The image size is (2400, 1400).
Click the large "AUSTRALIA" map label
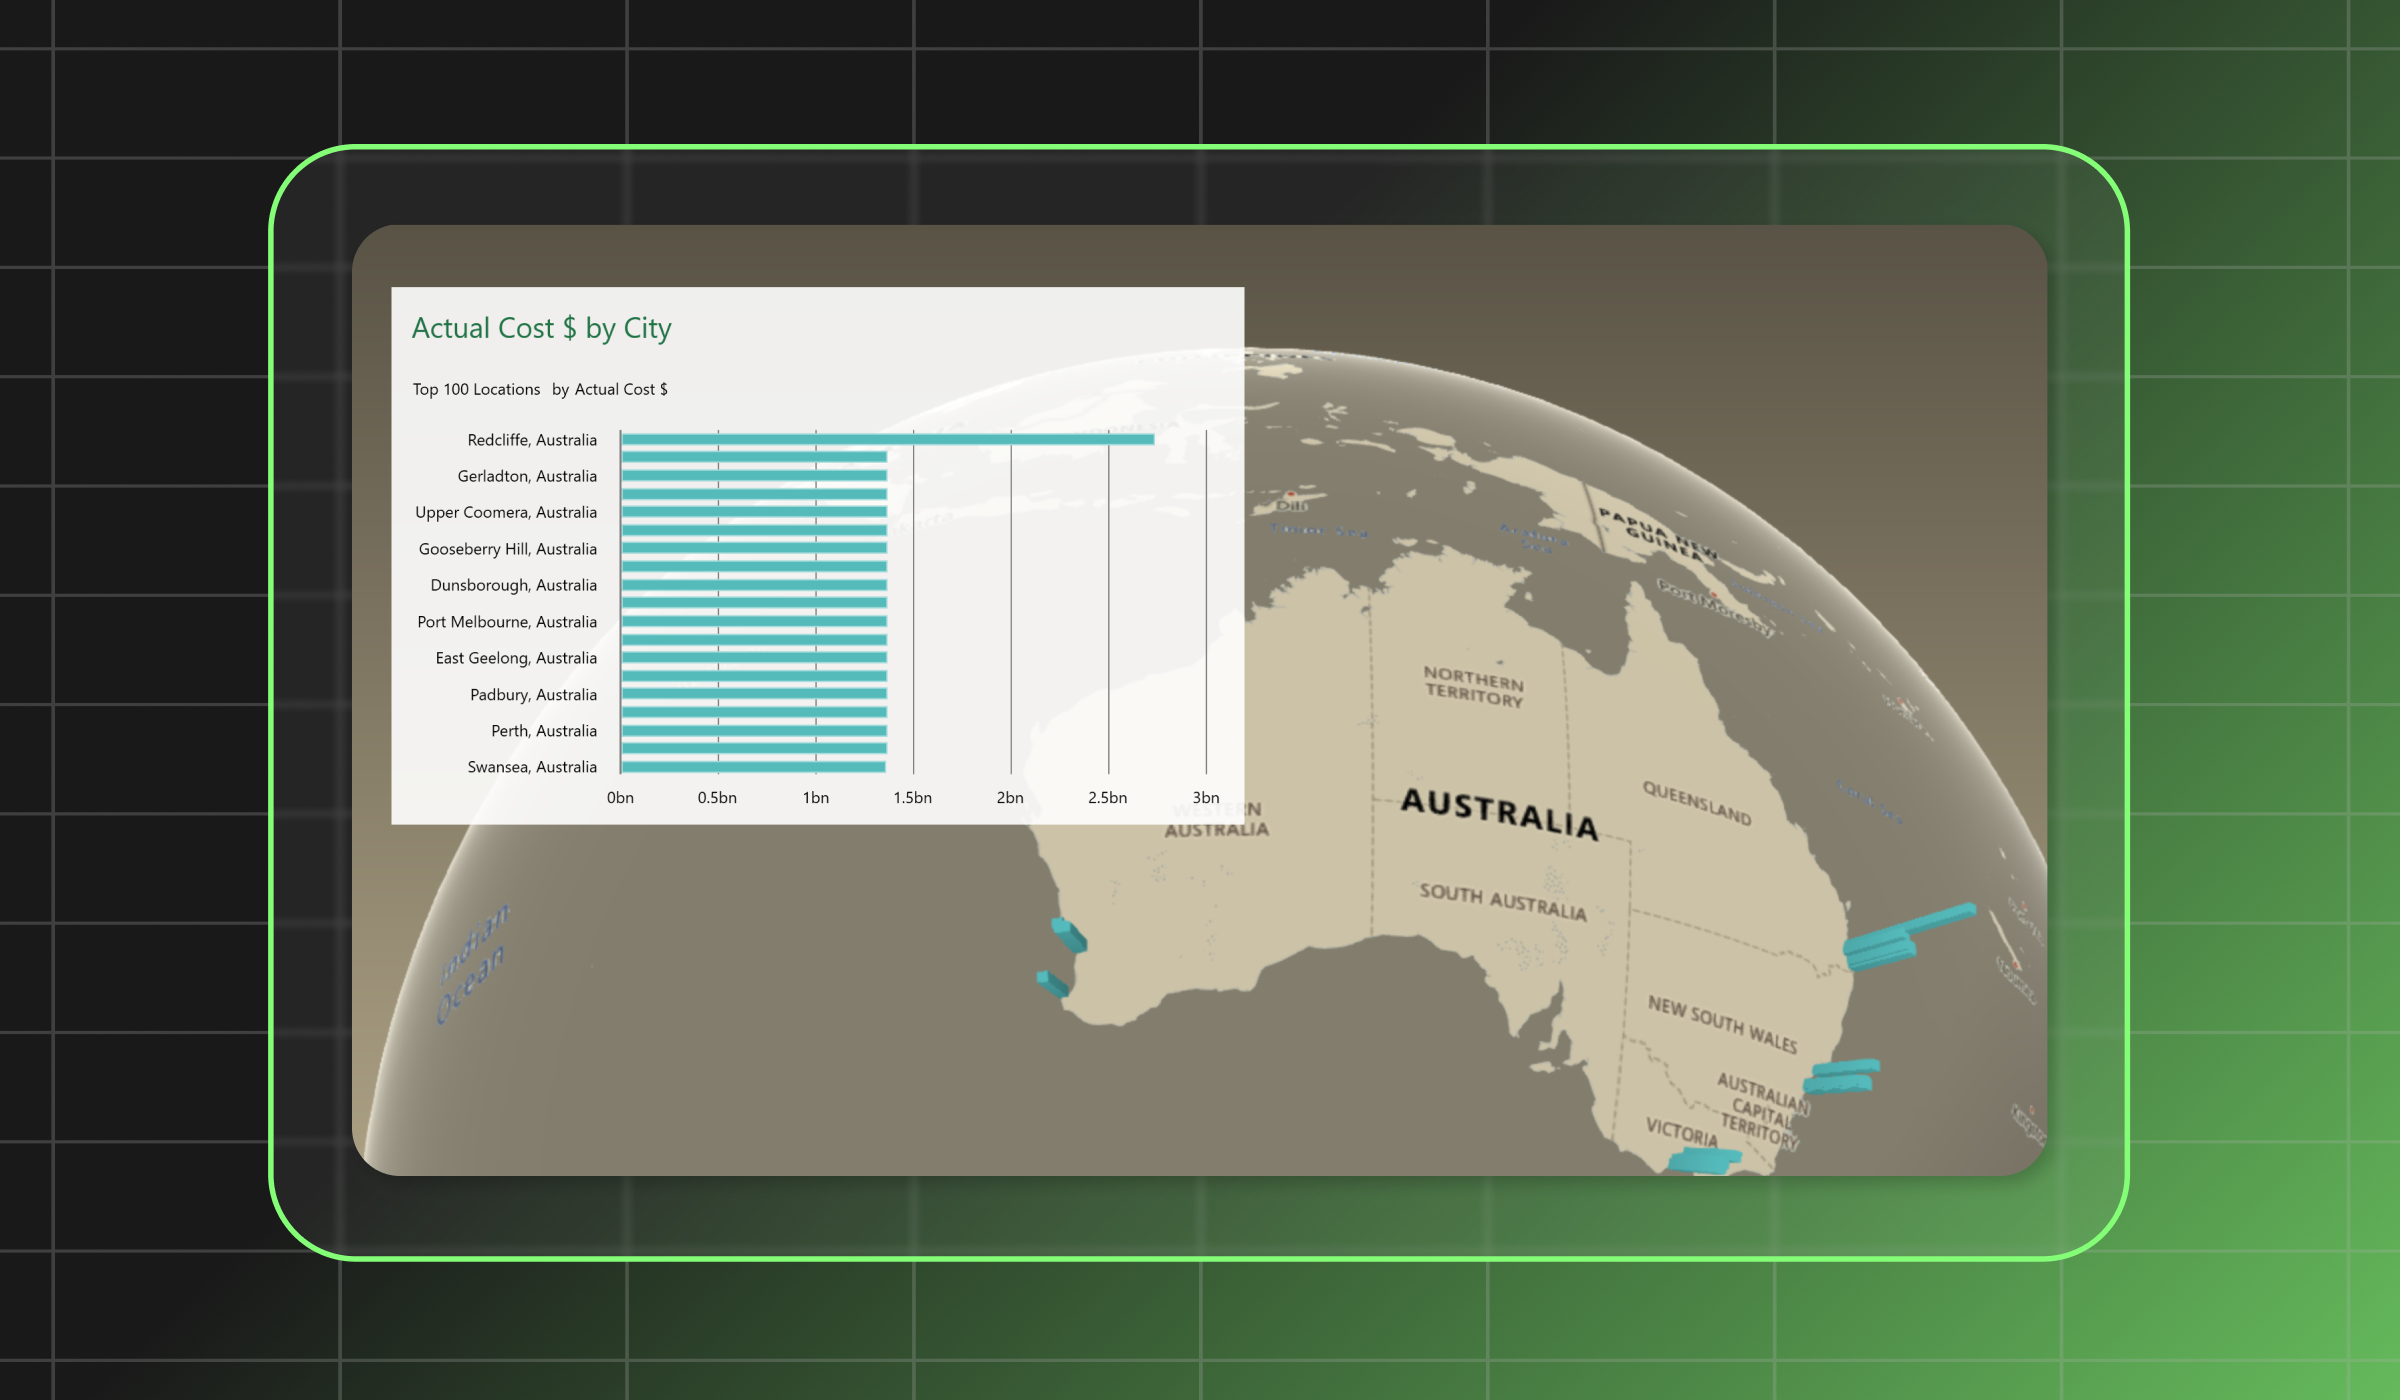point(1499,813)
